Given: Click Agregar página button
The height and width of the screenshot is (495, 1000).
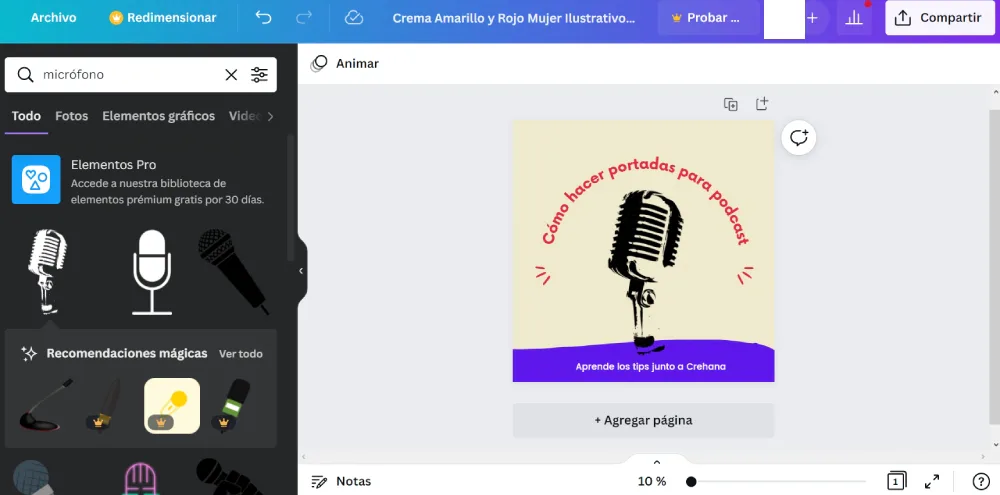Looking at the screenshot, I should [x=643, y=420].
